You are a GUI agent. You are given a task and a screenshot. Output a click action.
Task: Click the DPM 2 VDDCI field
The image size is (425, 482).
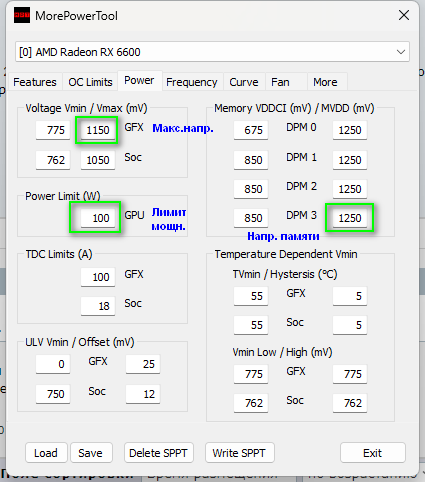pyautogui.click(x=251, y=189)
